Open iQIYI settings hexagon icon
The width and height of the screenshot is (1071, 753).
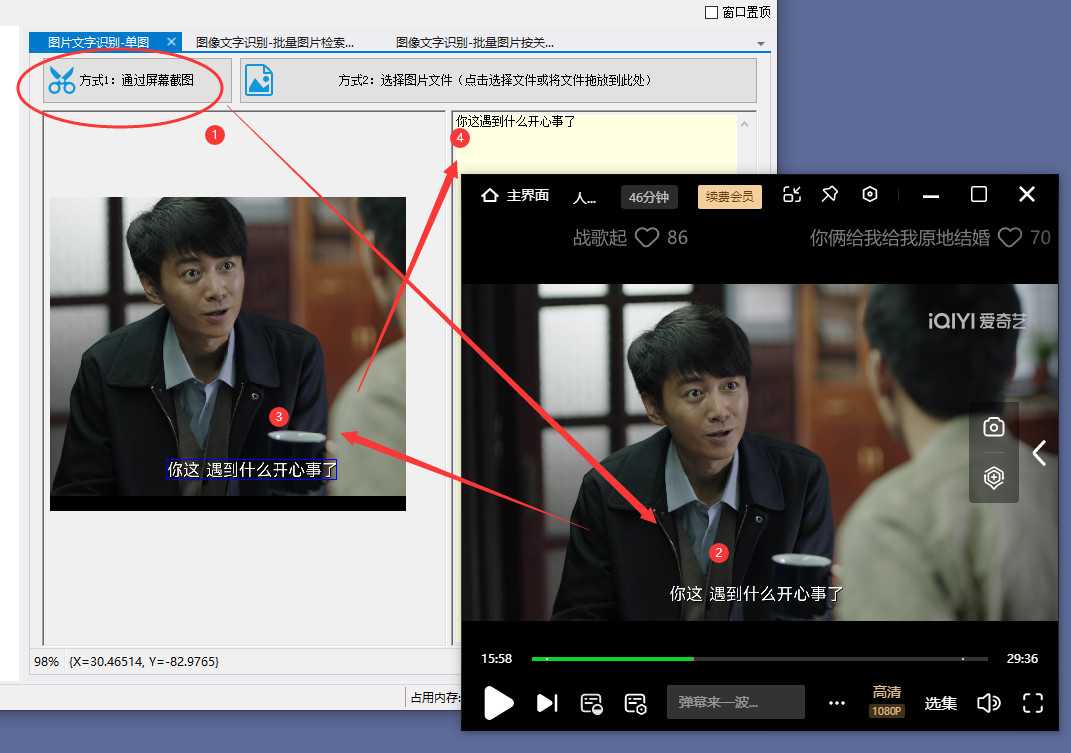click(870, 195)
